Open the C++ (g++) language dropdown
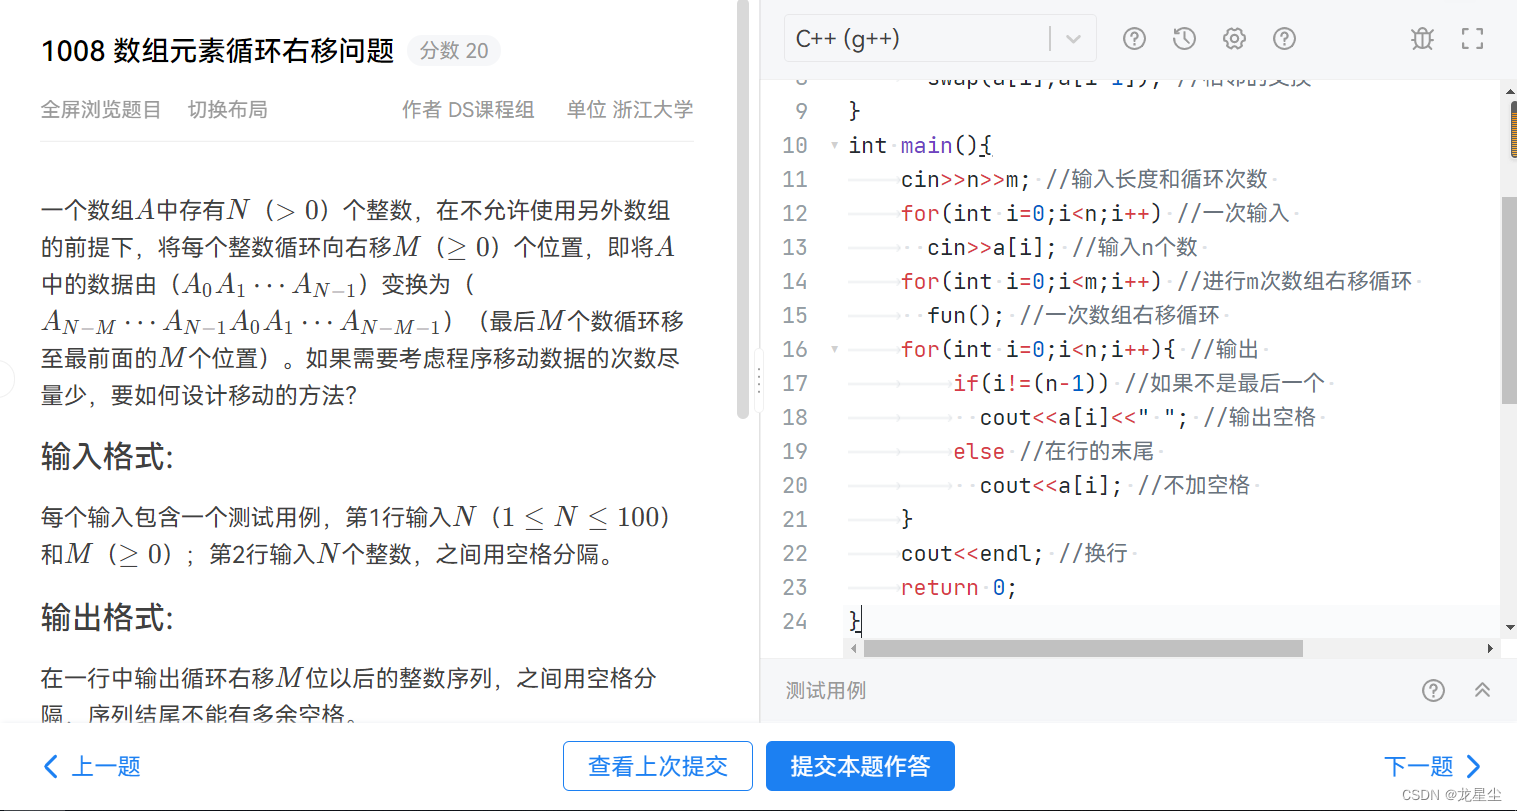 pyautogui.click(x=940, y=39)
